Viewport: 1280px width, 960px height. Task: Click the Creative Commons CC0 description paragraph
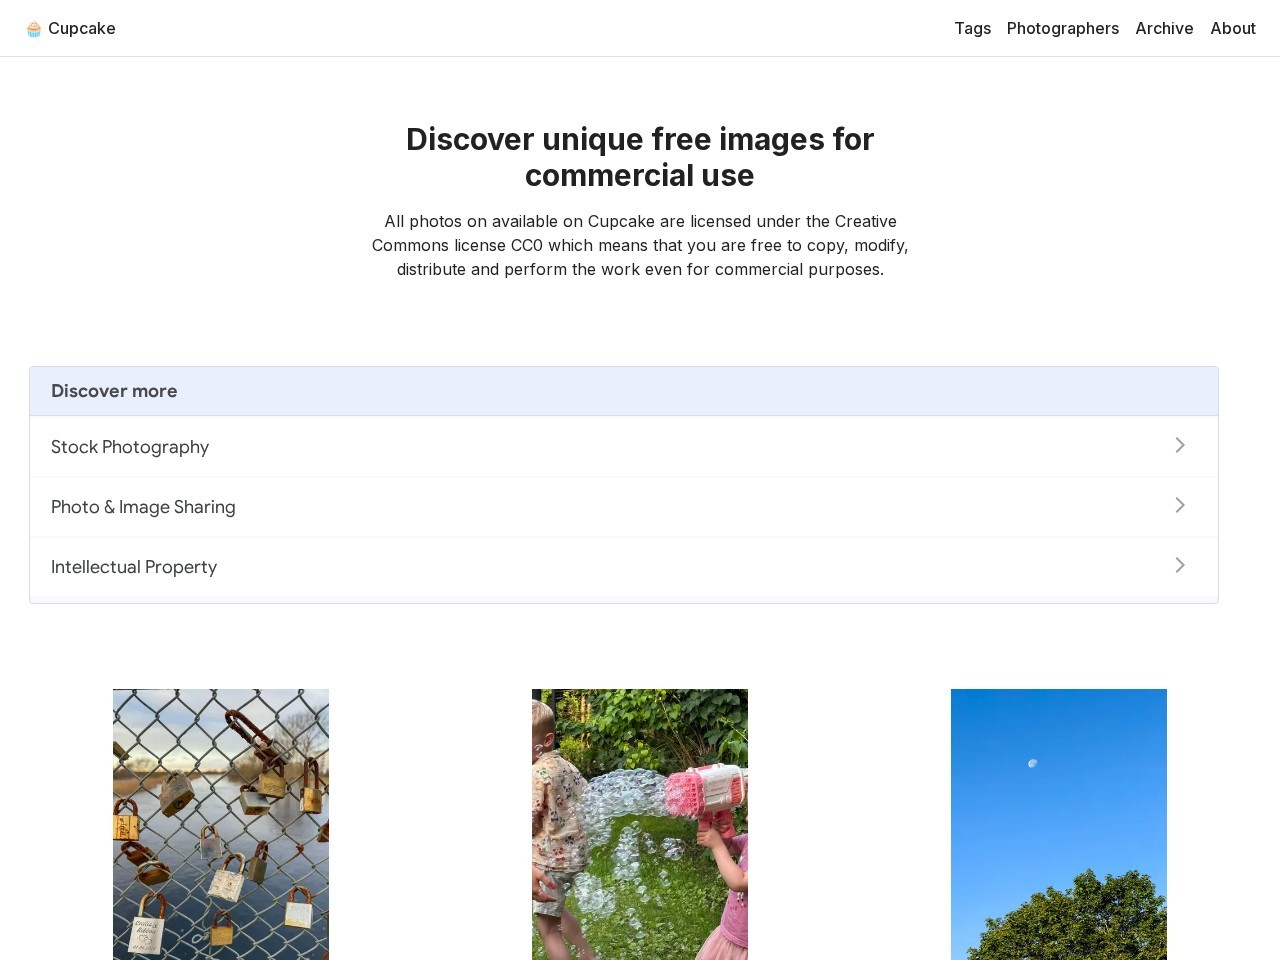640,245
